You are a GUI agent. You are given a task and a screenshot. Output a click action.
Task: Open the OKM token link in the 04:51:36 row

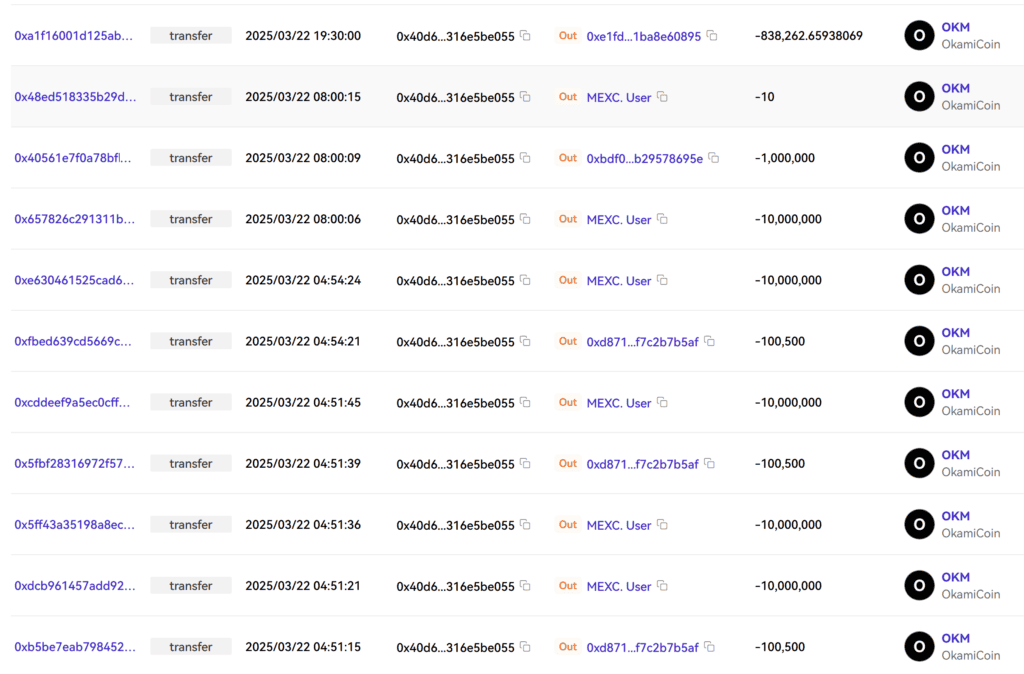pyautogui.click(x=955, y=516)
